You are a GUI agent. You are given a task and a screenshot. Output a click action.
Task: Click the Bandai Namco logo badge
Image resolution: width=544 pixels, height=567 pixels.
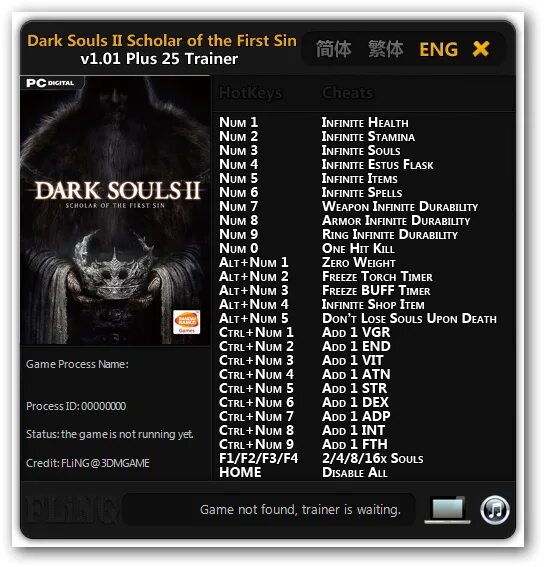(187, 321)
